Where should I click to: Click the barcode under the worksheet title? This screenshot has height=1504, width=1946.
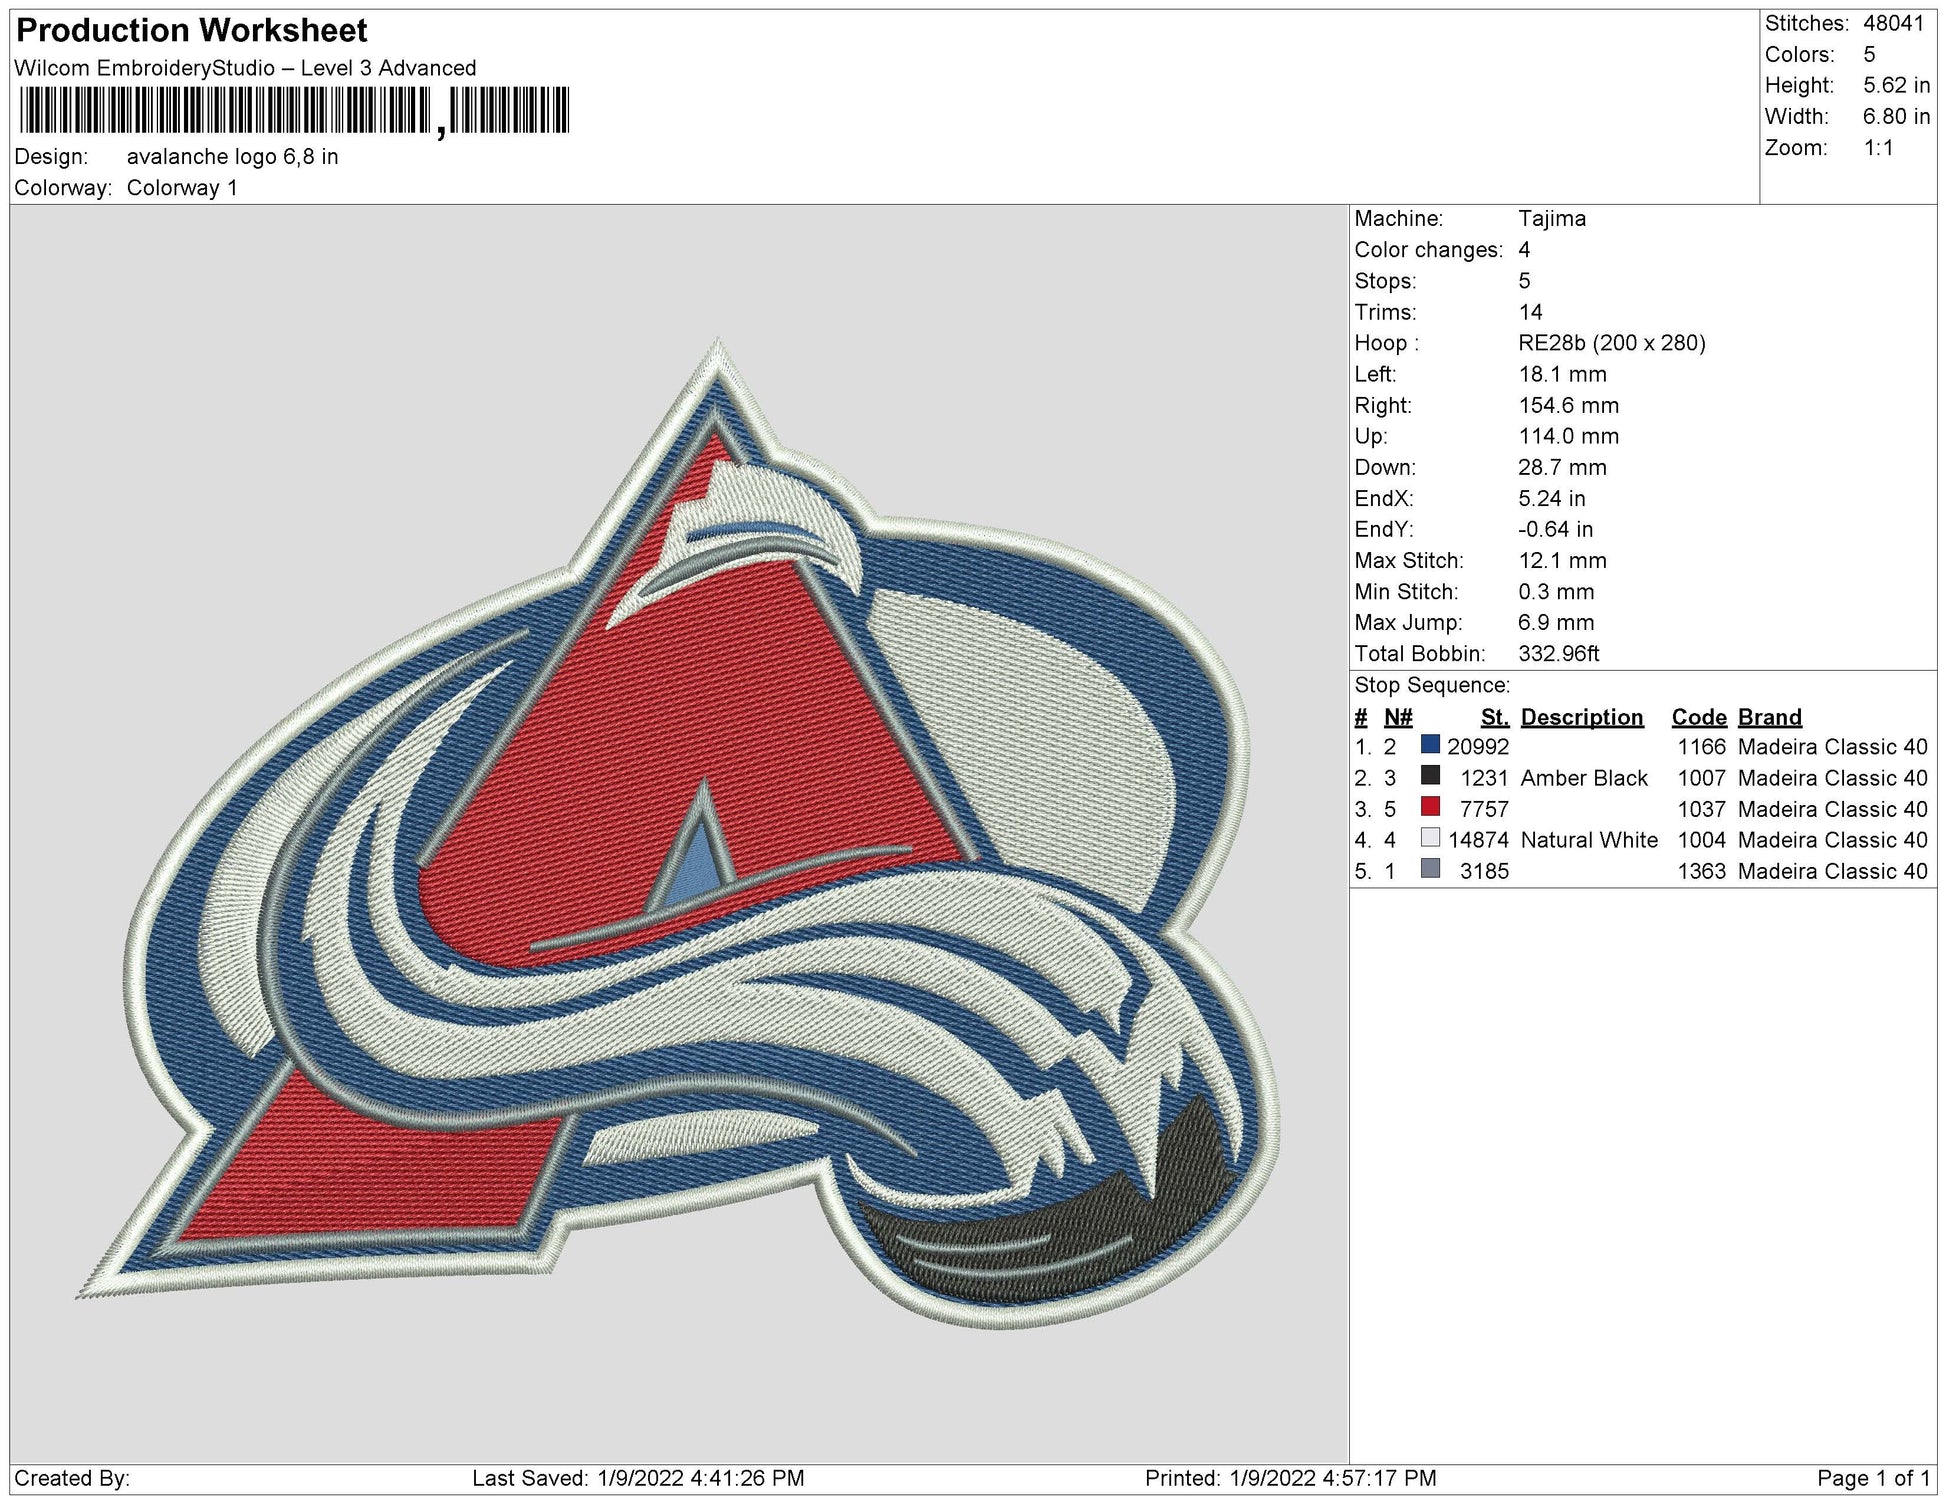tap(294, 111)
